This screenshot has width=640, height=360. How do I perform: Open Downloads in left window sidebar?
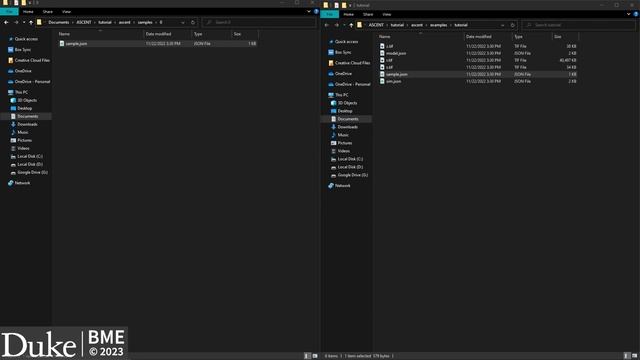(x=27, y=124)
